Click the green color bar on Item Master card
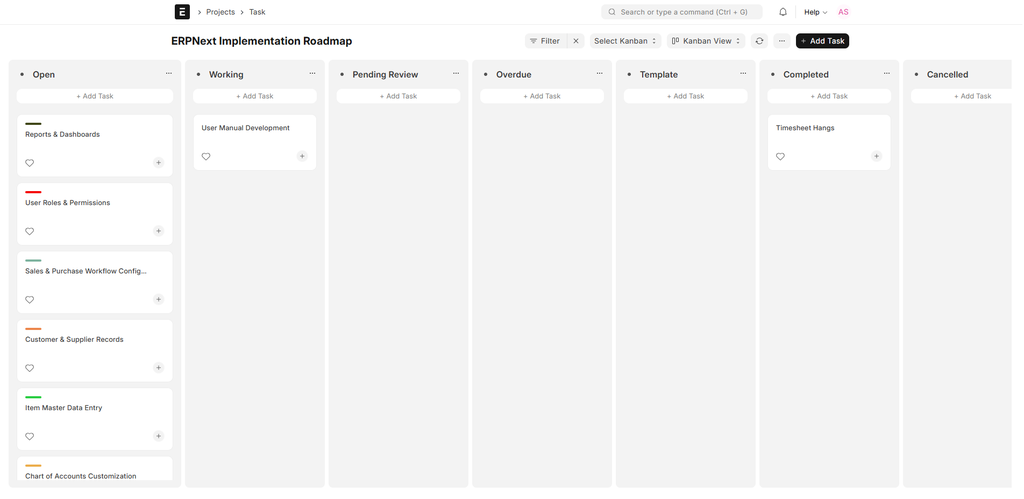This screenshot has width=1024, height=499. (33, 397)
